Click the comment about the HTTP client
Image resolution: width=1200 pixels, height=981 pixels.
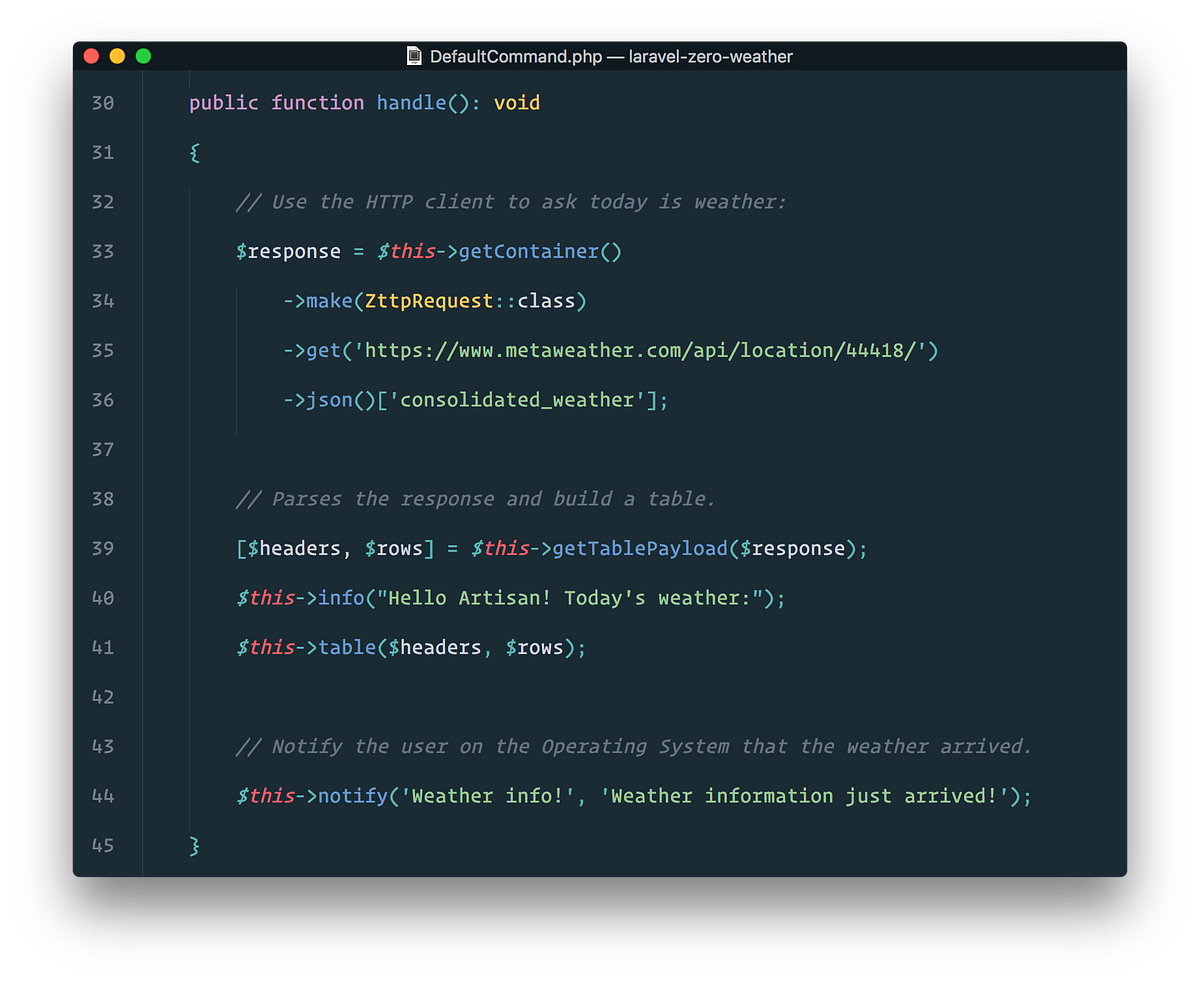coord(510,202)
